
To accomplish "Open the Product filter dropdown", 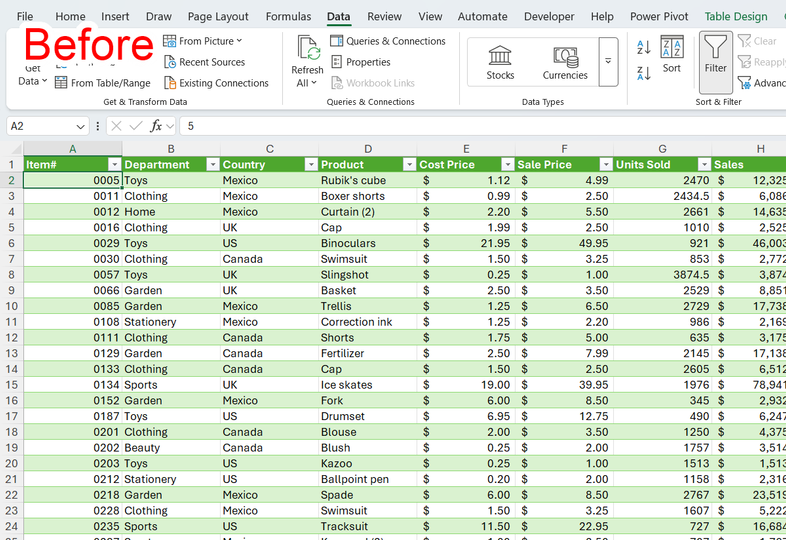I will pyautogui.click(x=410, y=164).
